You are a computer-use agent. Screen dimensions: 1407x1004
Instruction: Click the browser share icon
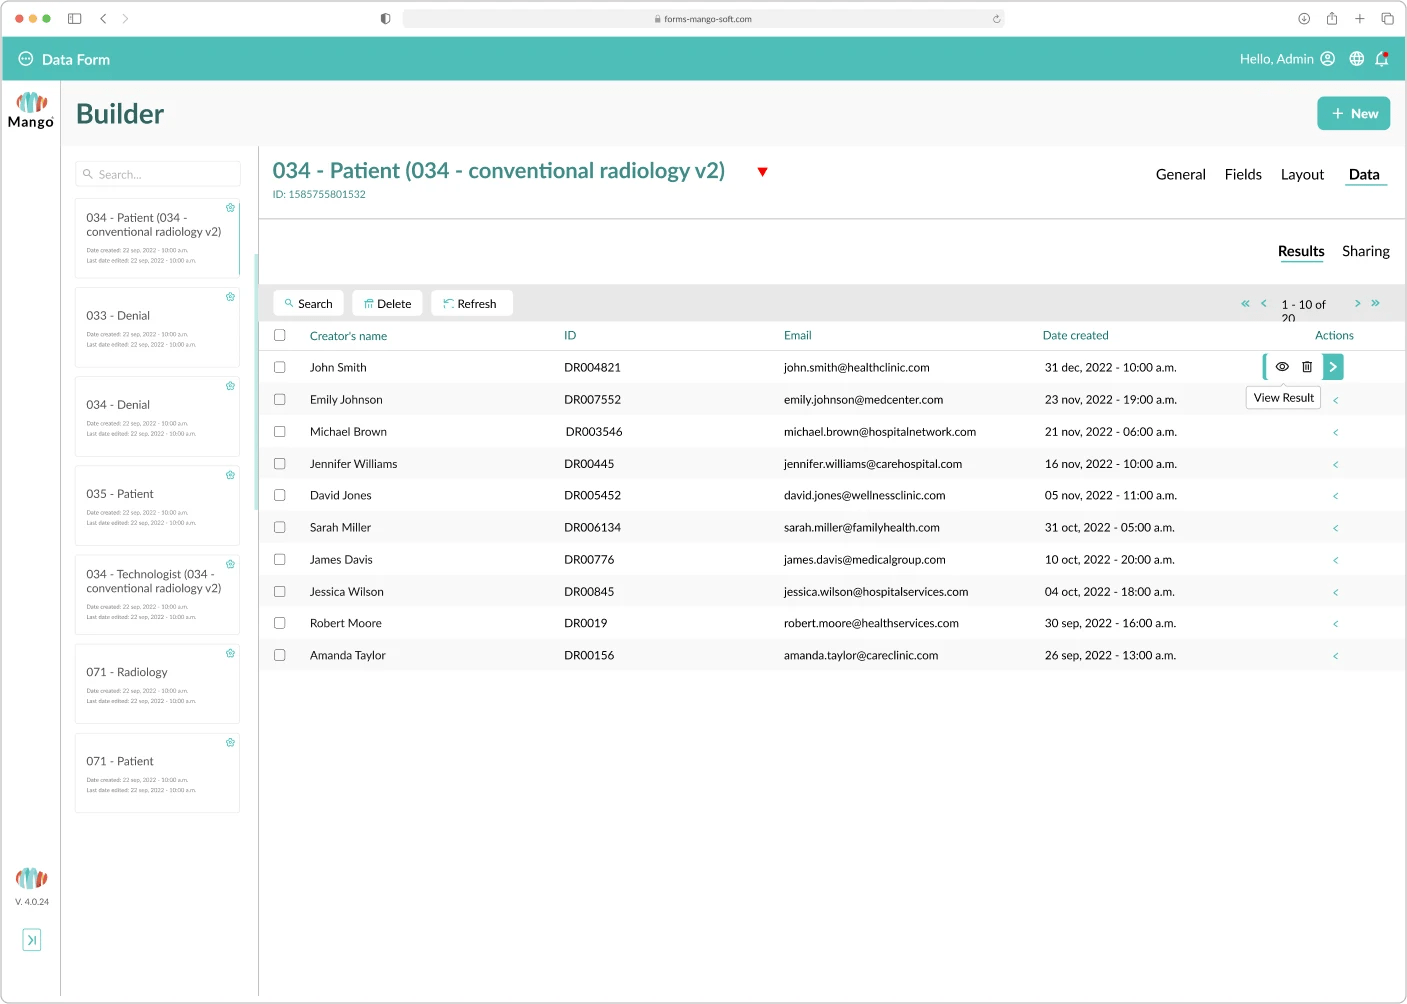(1332, 18)
